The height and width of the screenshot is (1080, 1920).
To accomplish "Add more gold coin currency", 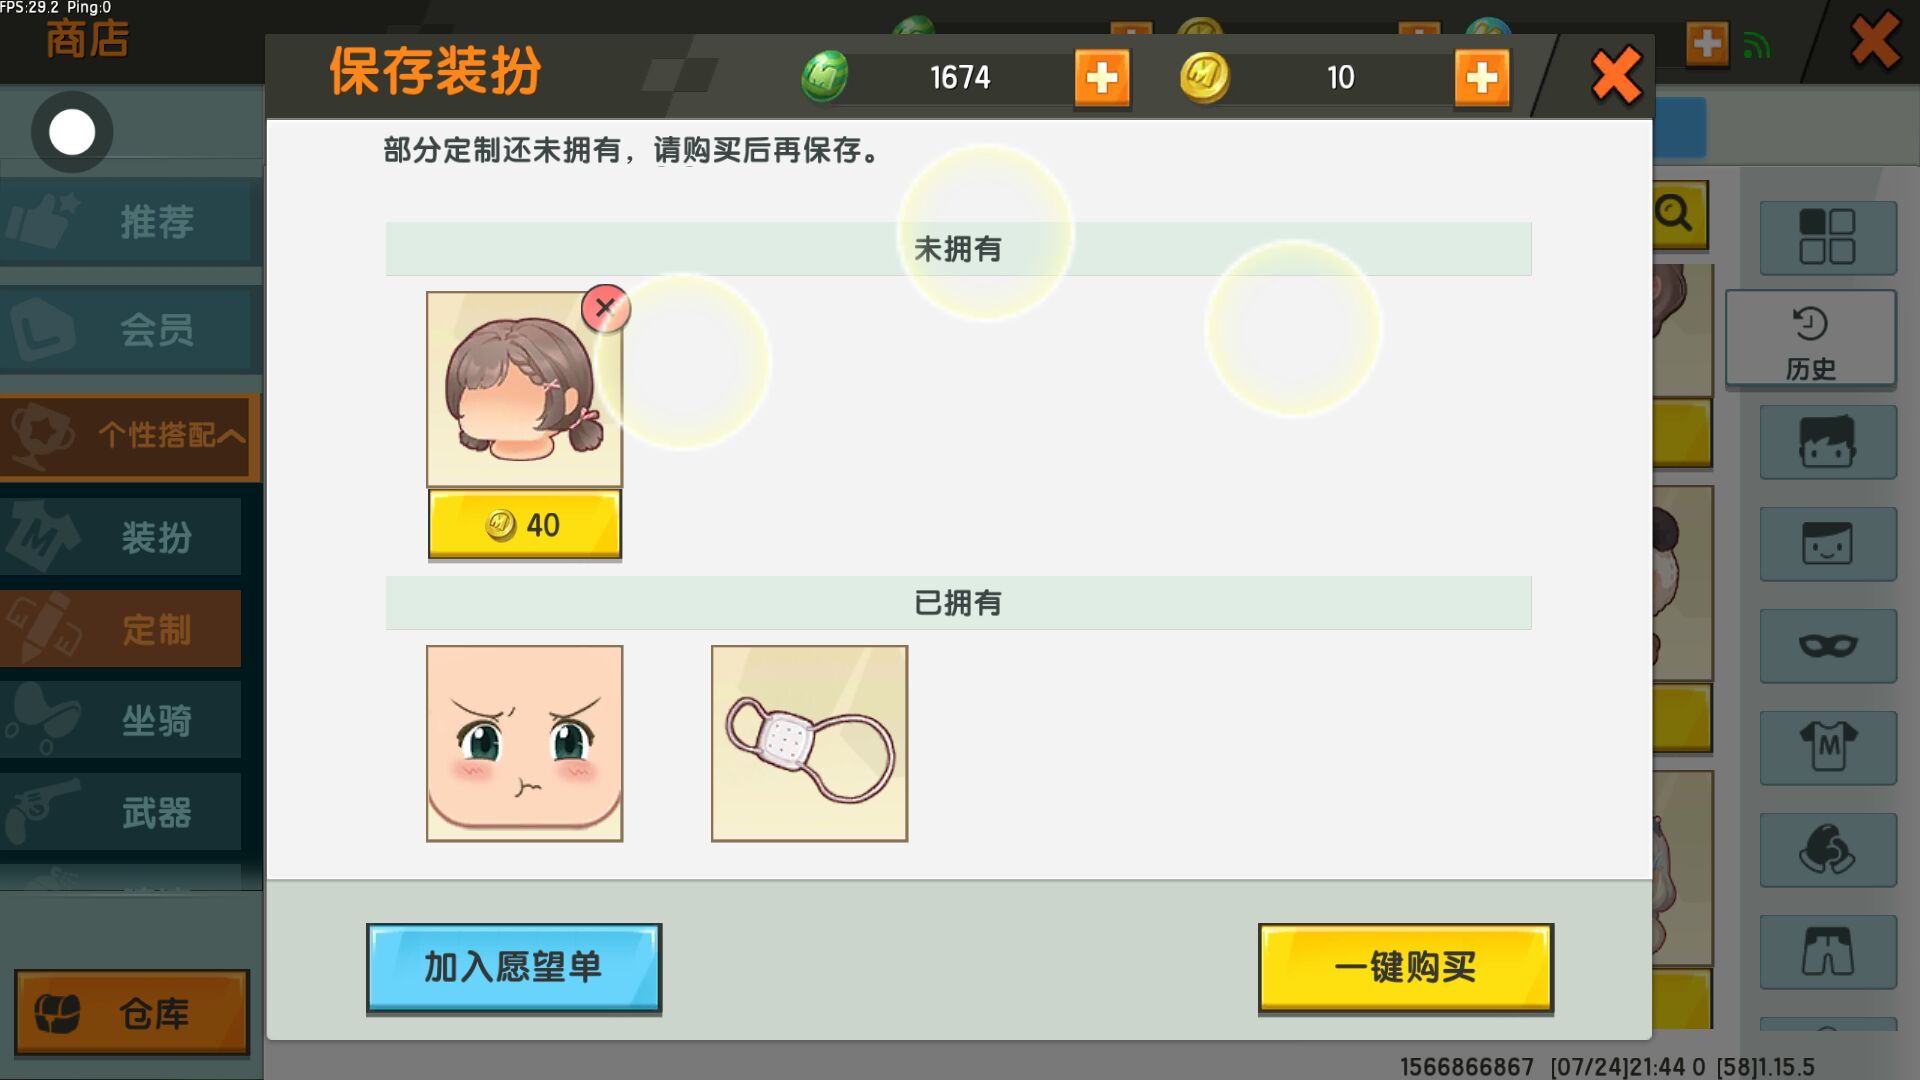I will click(x=1482, y=77).
